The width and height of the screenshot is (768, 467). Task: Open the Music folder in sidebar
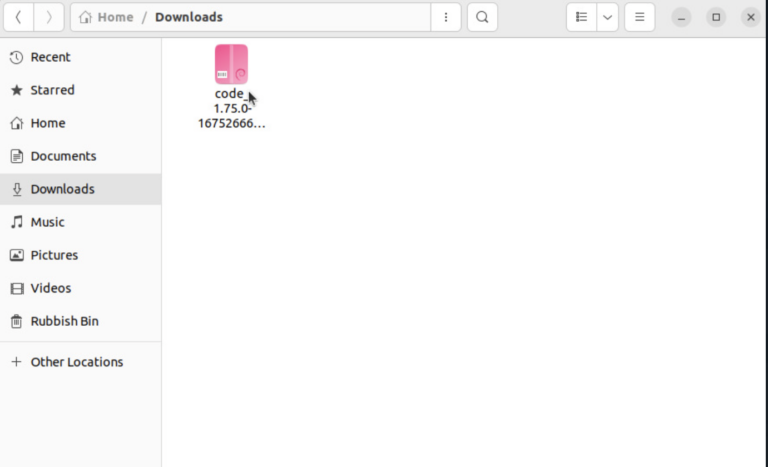(x=47, y=222)
